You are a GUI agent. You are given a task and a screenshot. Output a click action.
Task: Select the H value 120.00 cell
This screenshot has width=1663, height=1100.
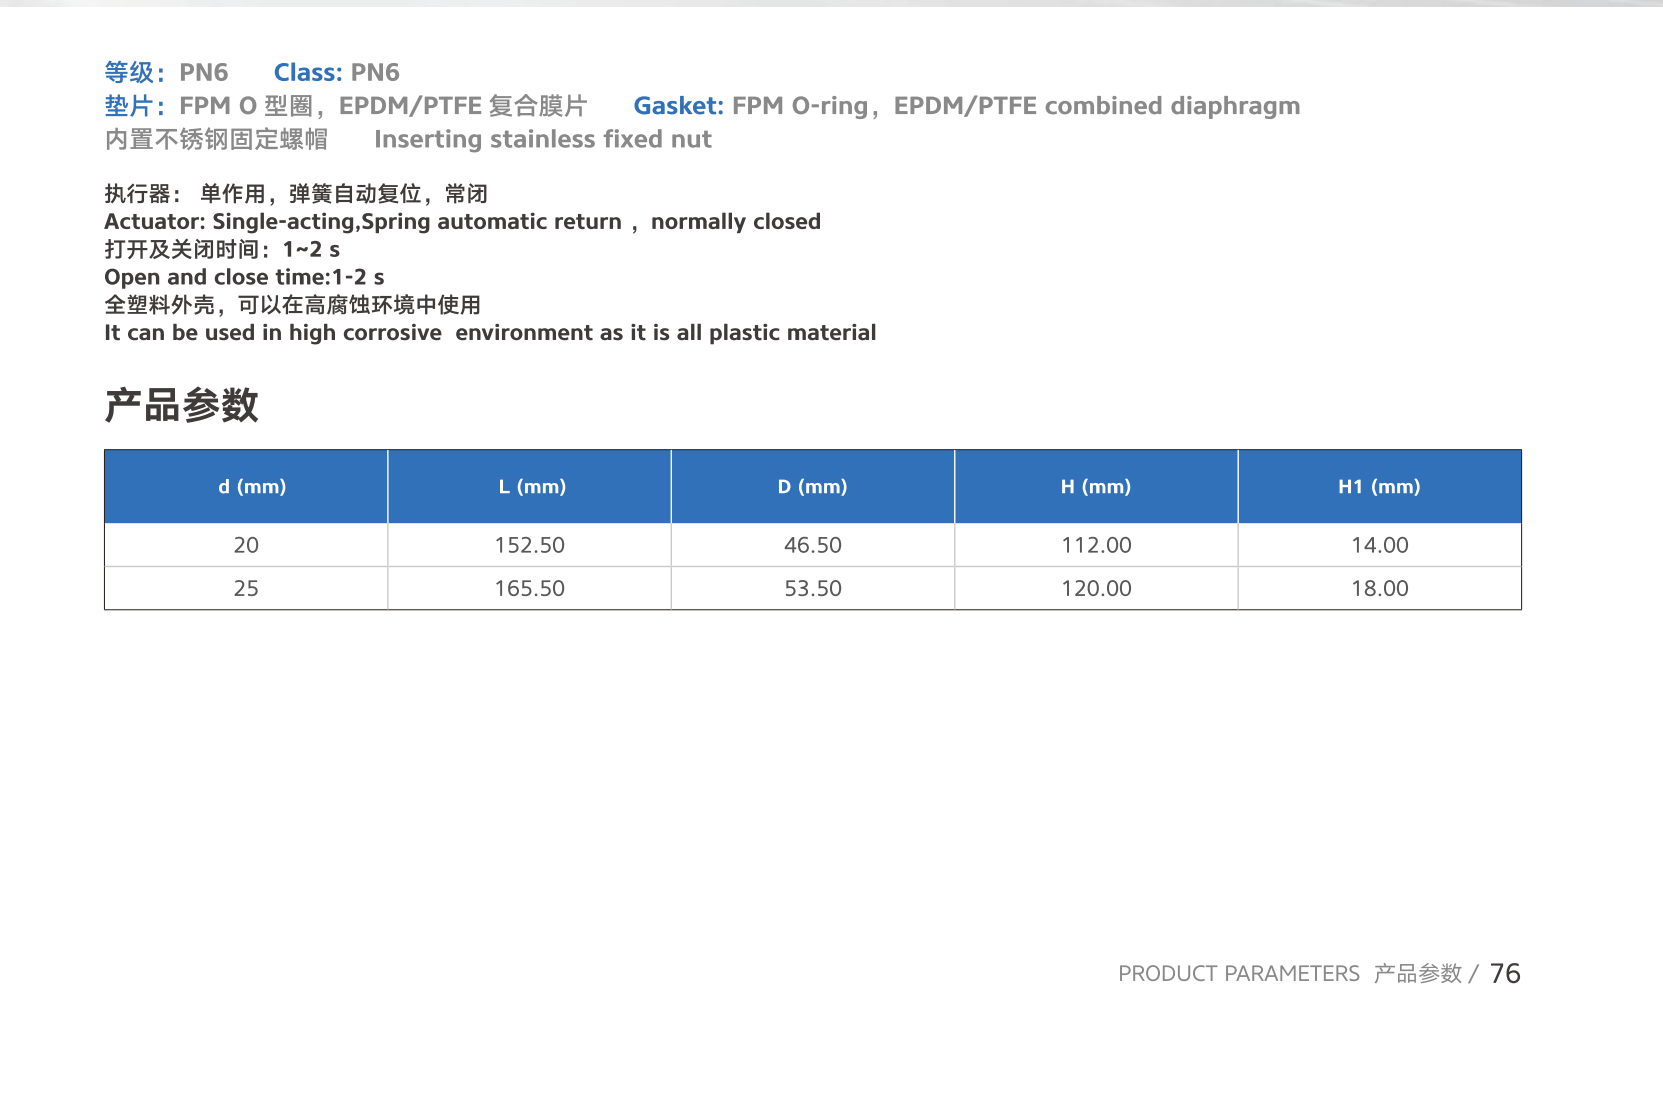[1096, 588]
